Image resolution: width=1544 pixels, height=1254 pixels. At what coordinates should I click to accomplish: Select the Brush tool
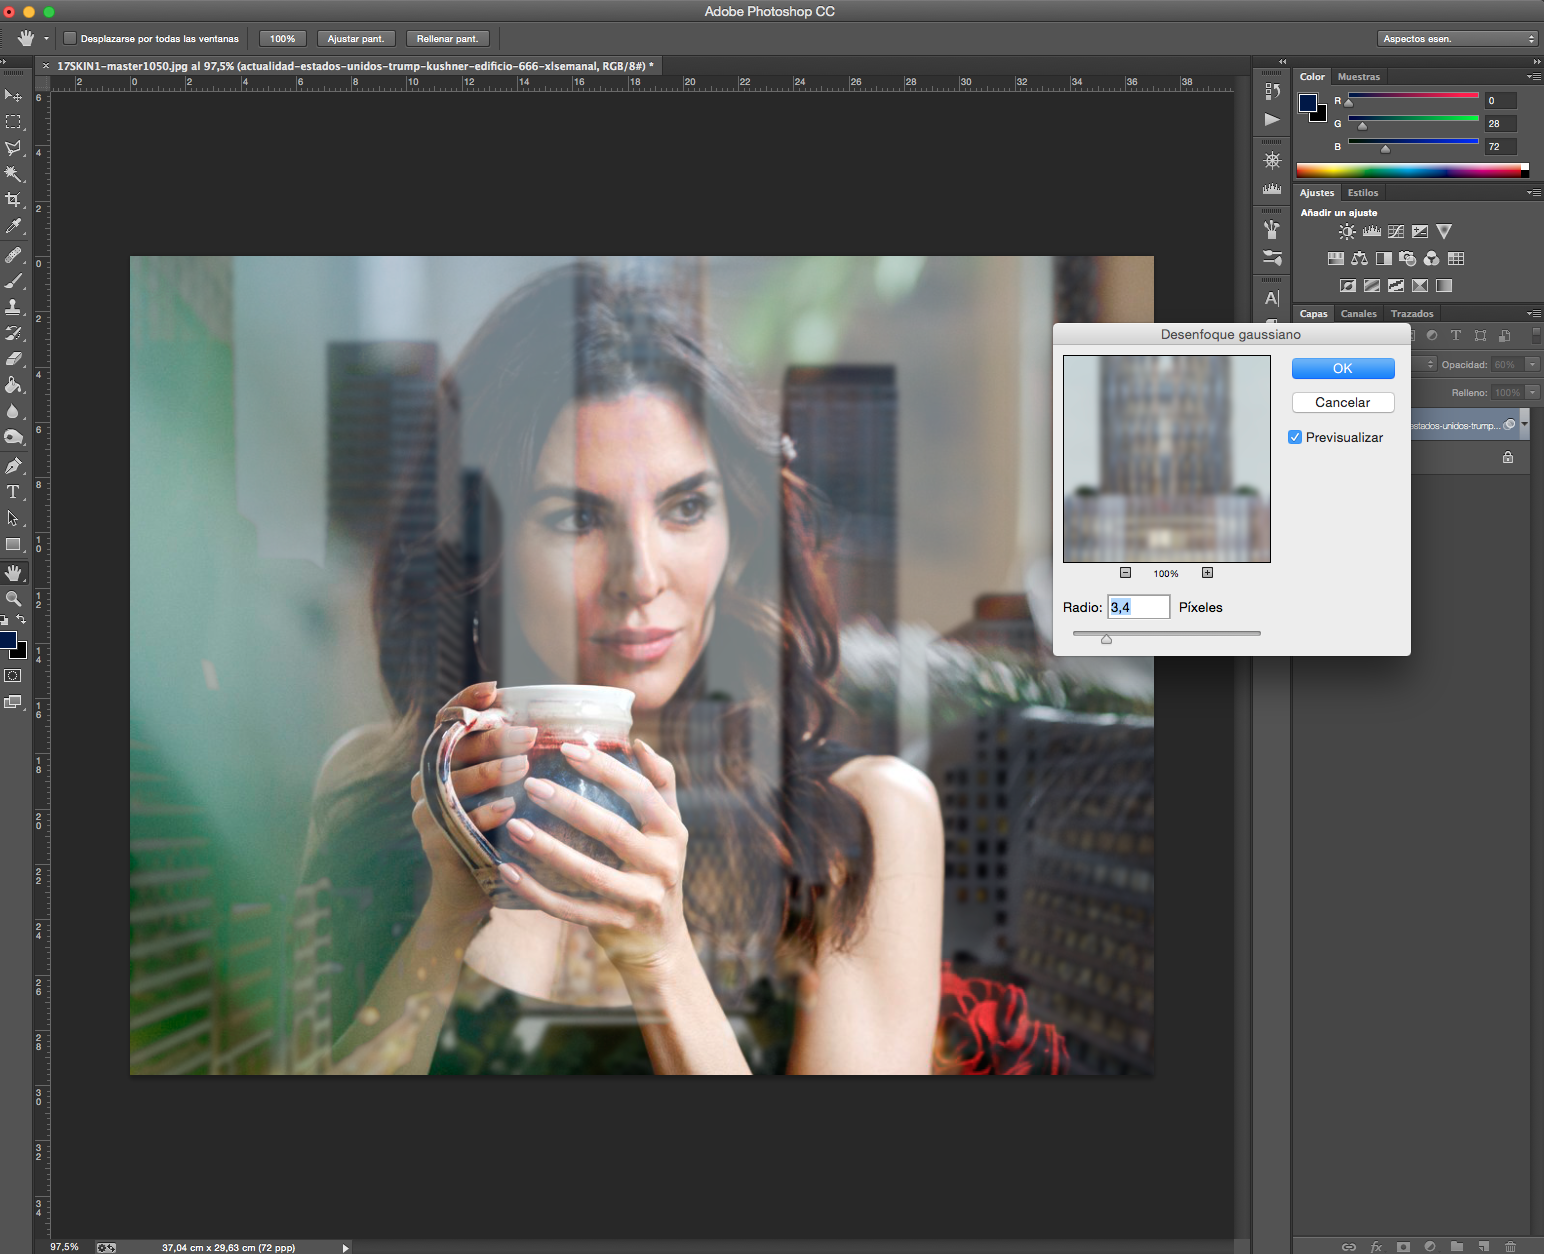pos(13,281)
